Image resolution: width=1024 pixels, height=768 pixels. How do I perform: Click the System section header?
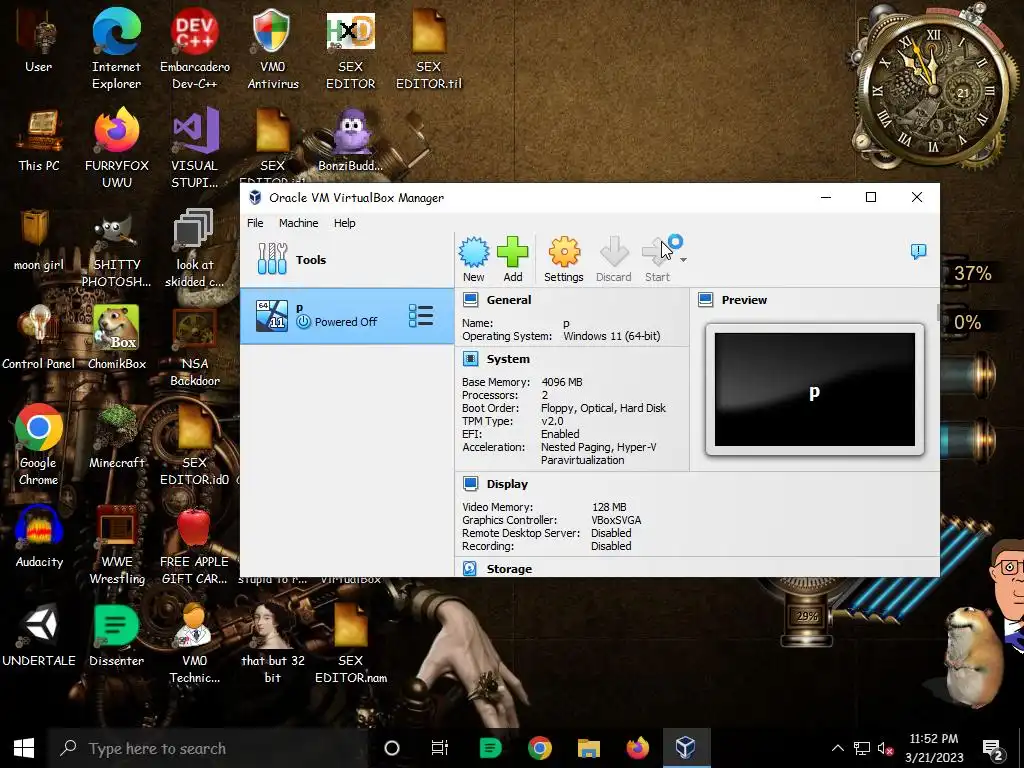(x=508, y=359)
